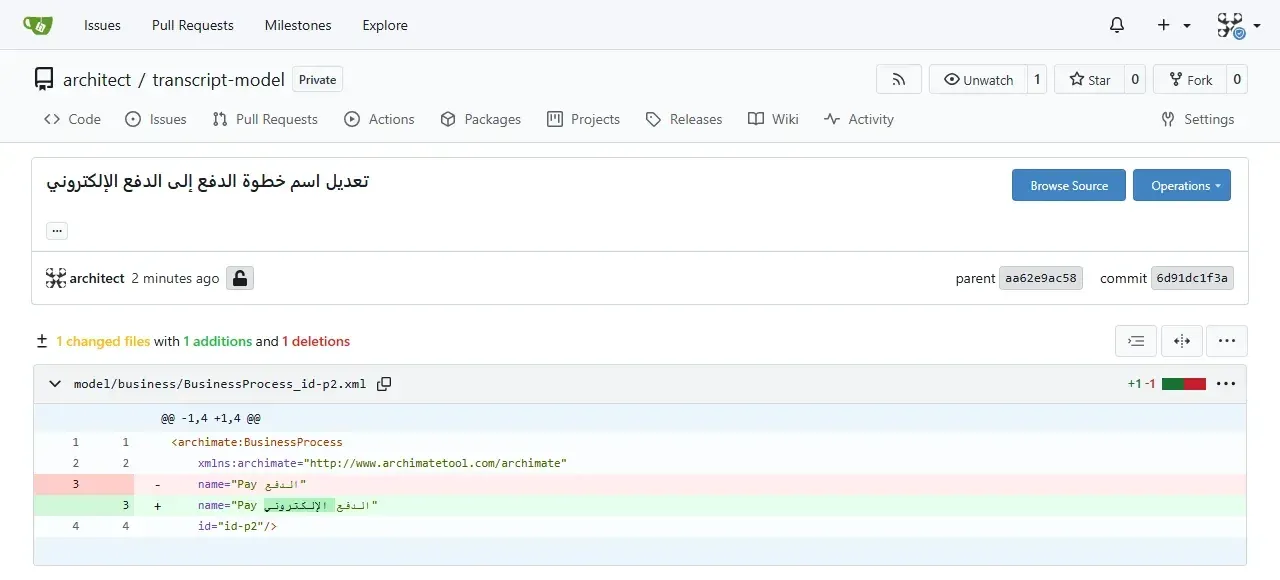This screenshot has height=580, width=1280.
Task: Fork the repository
Action: click(1189, 80)
